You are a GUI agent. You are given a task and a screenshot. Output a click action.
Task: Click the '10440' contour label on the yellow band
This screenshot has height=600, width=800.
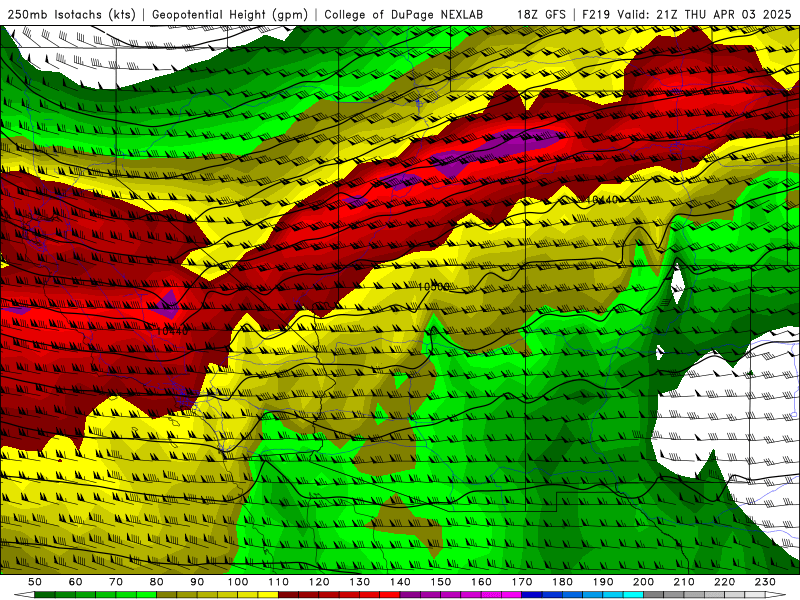[602, 200]
